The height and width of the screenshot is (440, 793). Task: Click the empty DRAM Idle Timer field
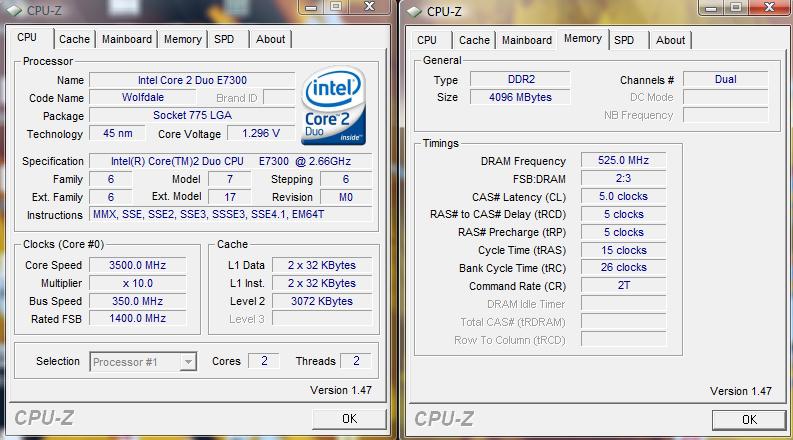point(624,303)
